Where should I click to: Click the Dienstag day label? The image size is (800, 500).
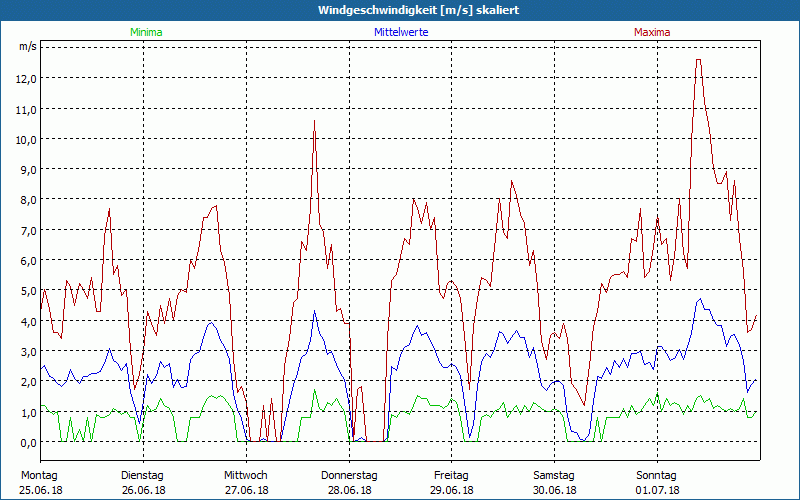pos(142,476)
